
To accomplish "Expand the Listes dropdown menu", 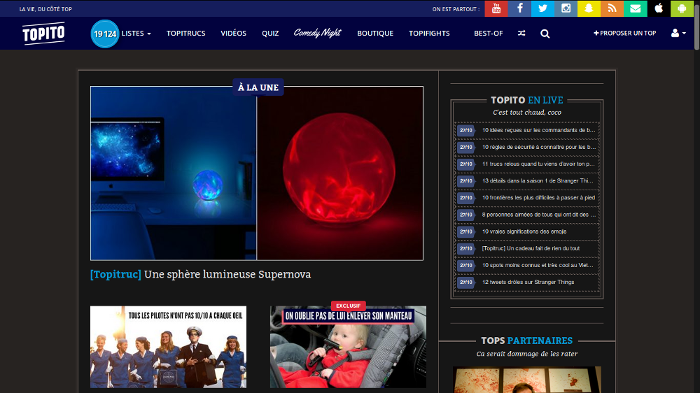I will pos(136,33).
